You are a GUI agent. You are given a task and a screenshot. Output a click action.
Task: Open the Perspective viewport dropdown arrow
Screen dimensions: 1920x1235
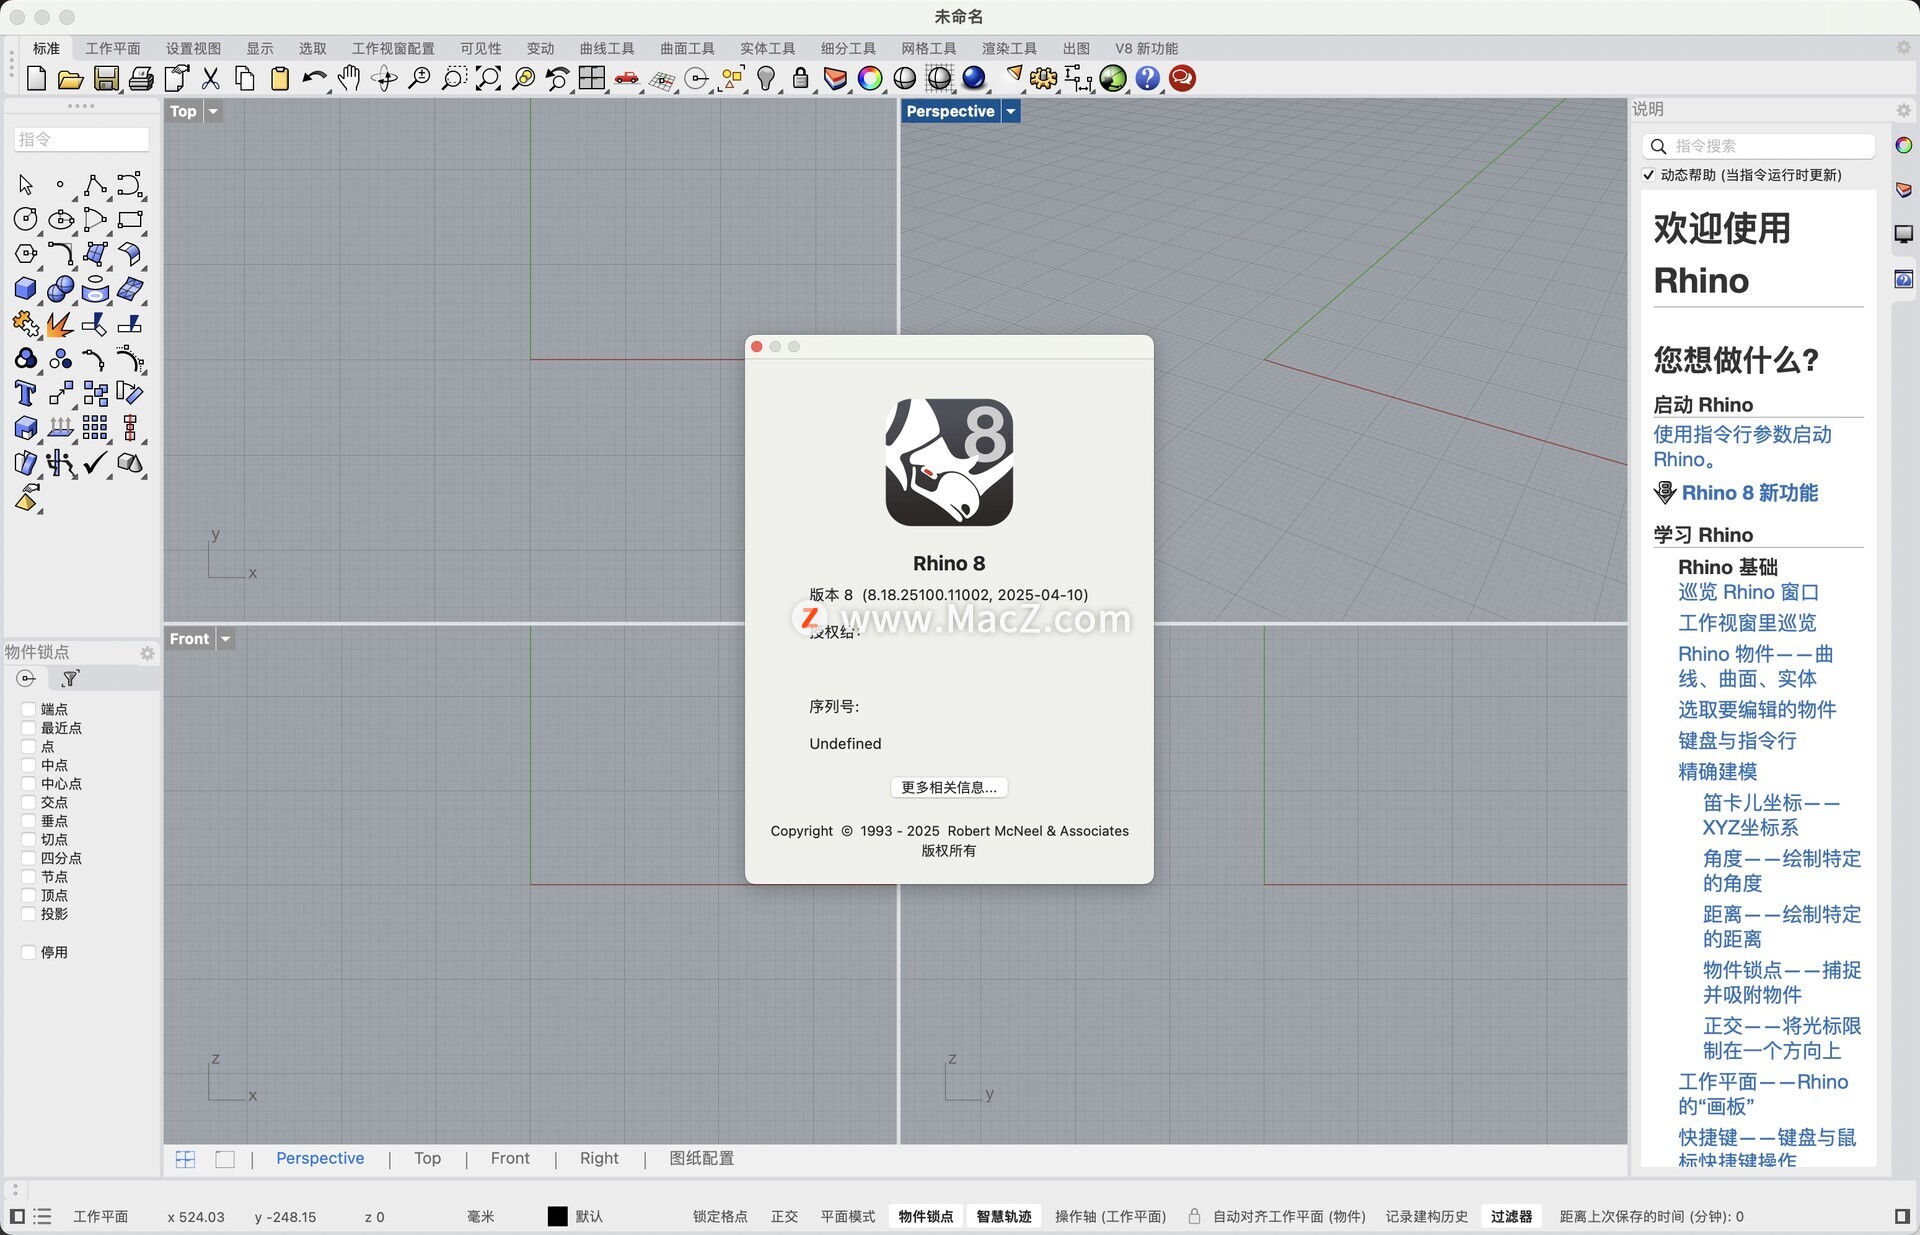(1011, 111)
